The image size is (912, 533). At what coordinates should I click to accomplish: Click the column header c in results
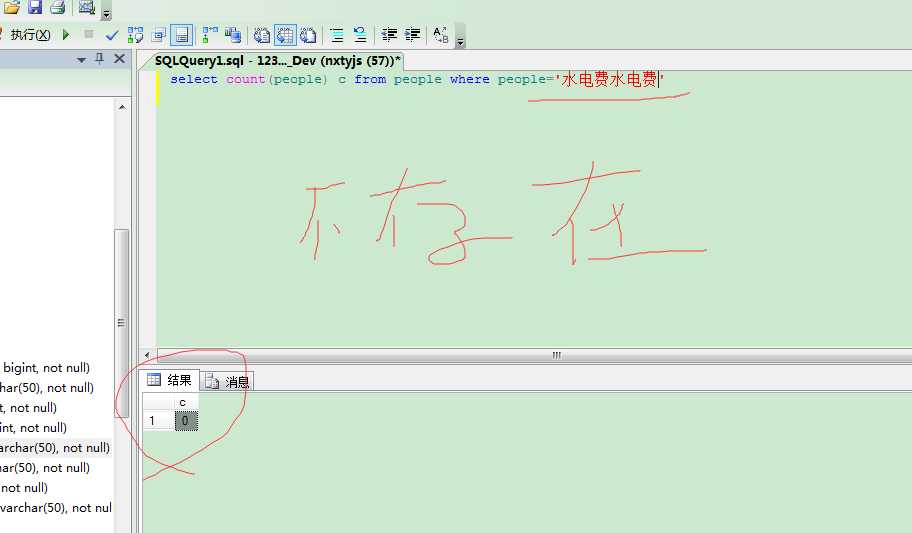[186, 402]
